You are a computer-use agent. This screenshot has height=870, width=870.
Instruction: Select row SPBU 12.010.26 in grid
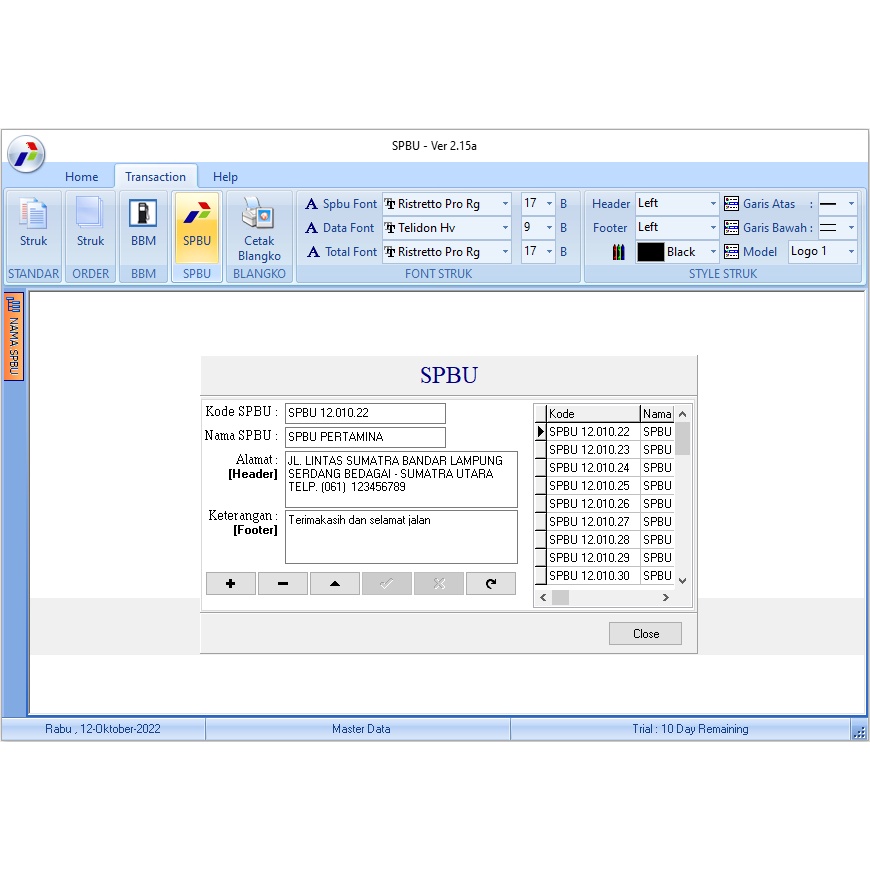point(605,504)
